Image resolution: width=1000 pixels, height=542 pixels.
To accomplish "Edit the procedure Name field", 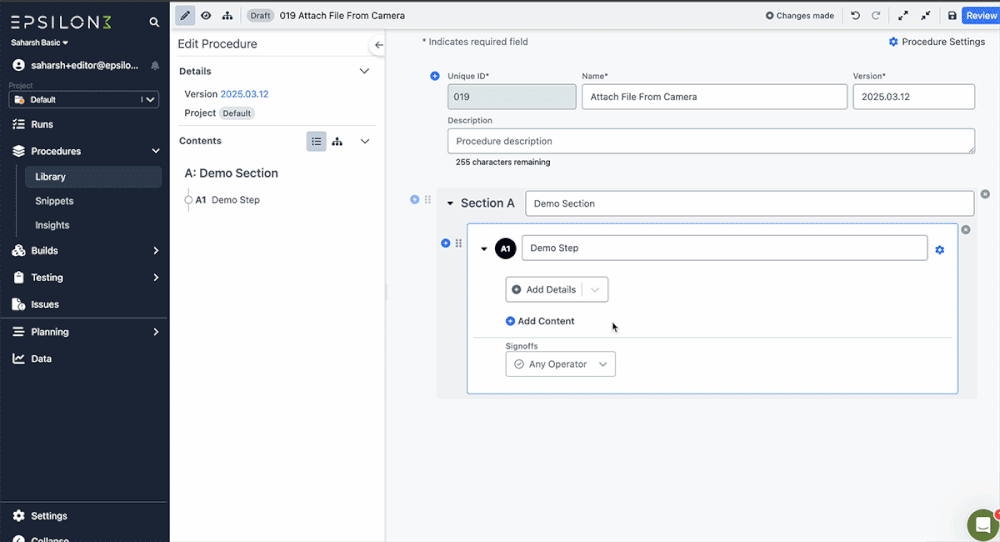I will click(714, 97).
